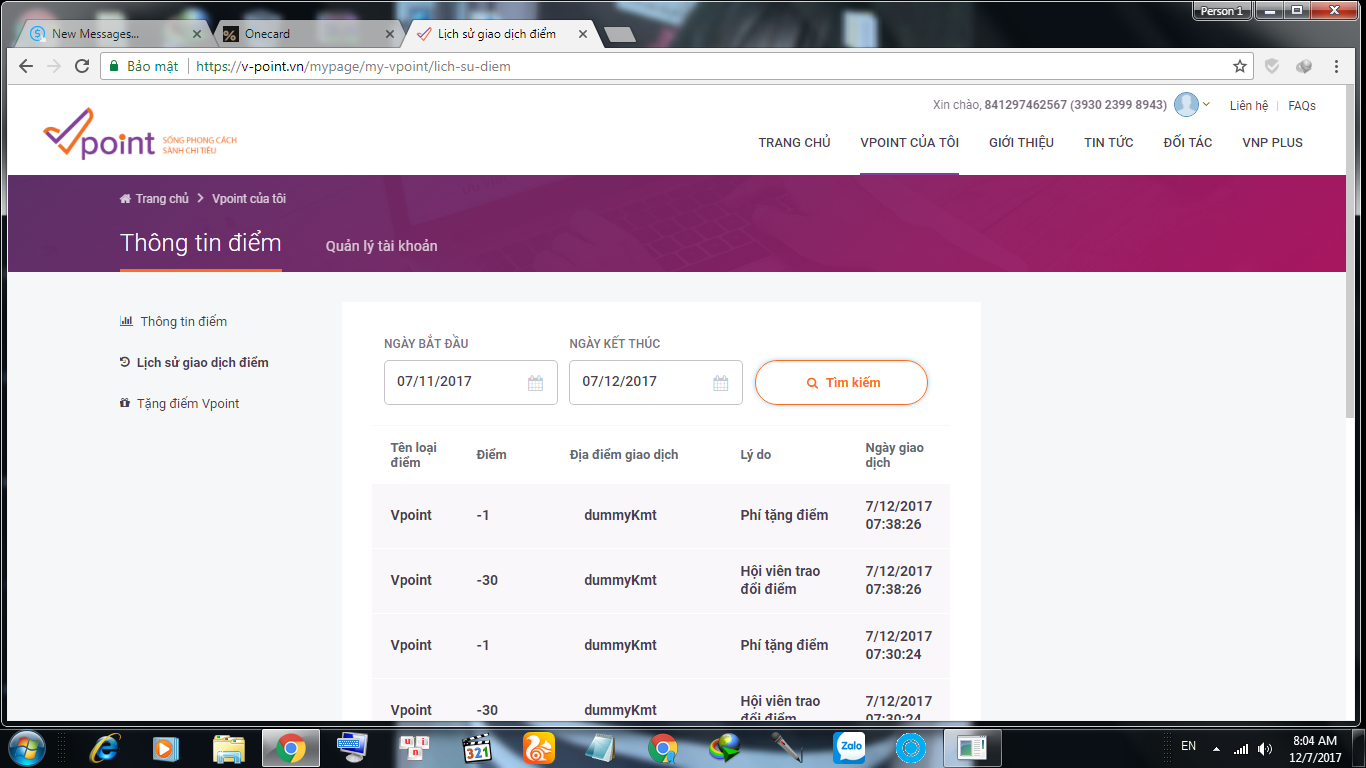
Task: Click the Trang chủ breadcrumb link
Action: [154, 199]
